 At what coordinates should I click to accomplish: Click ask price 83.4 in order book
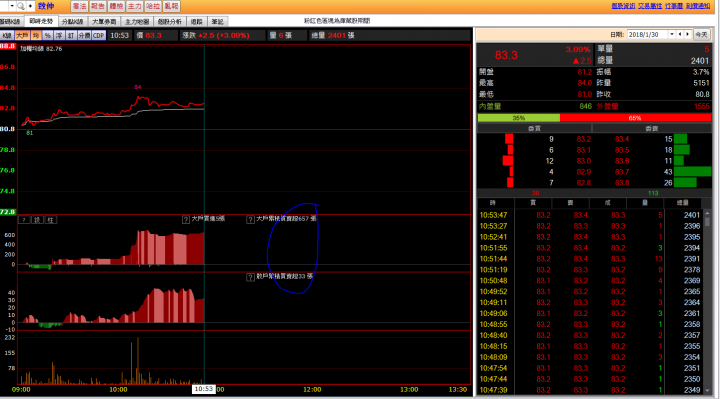pos(622,139)
